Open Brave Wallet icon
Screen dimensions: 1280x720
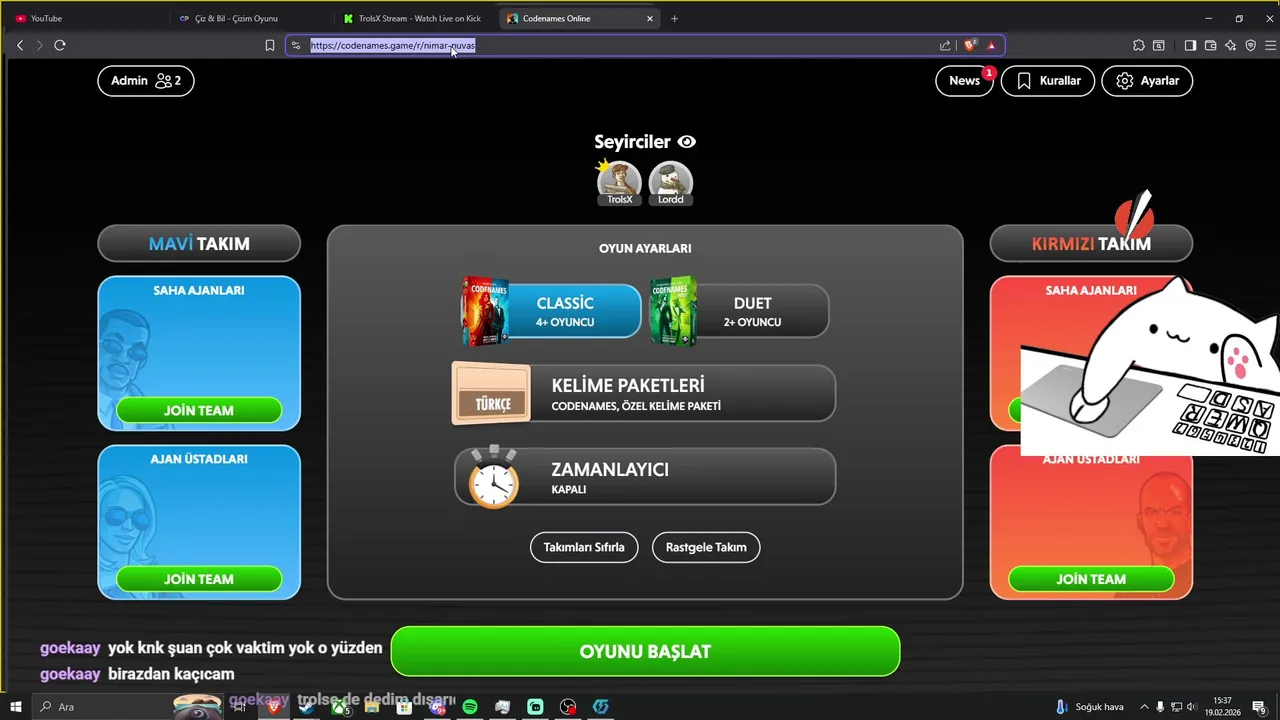tap(1210, 45)
